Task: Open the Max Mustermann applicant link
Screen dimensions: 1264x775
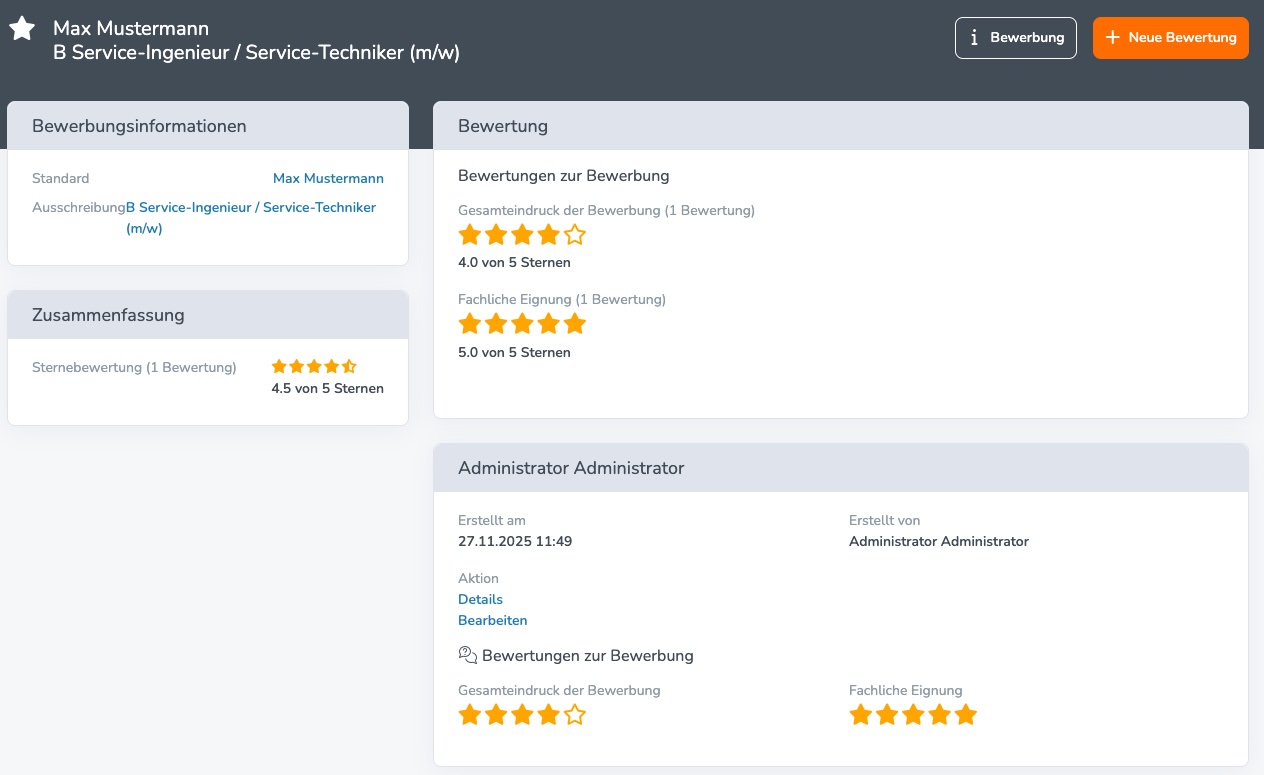Action: (x=328, y=178)
